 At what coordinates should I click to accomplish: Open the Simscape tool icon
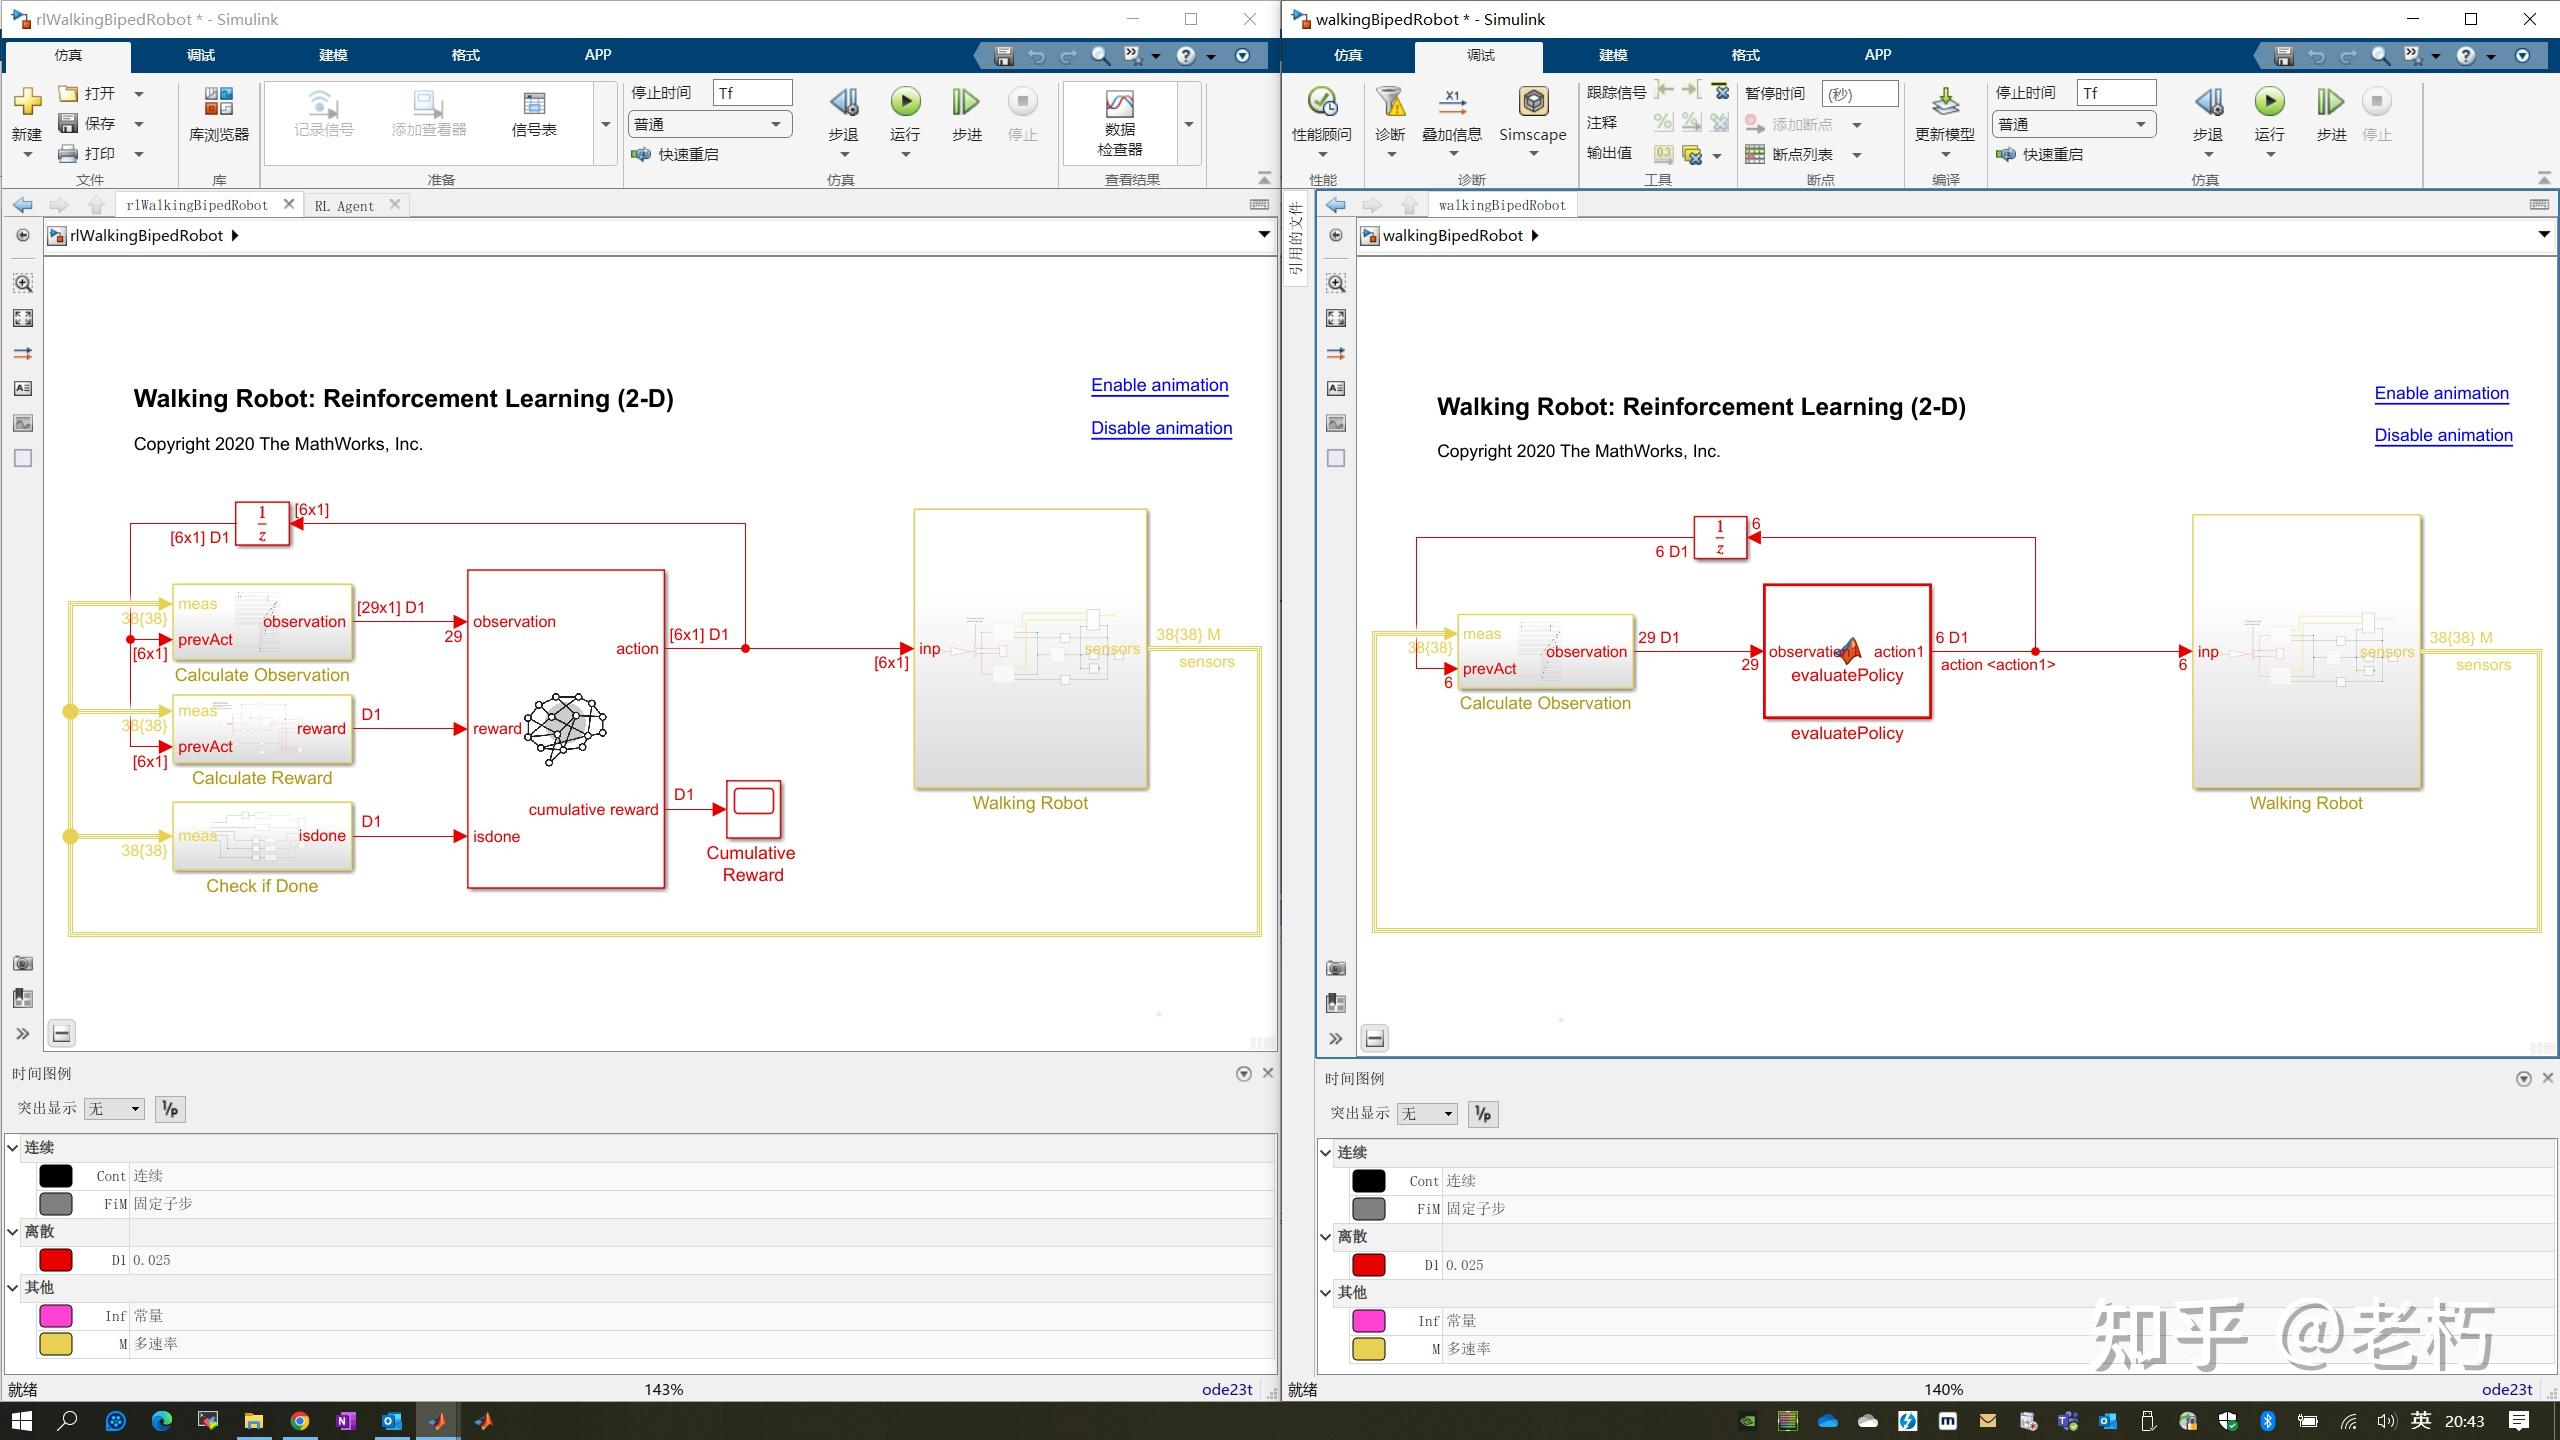[x=1532, y=103]
